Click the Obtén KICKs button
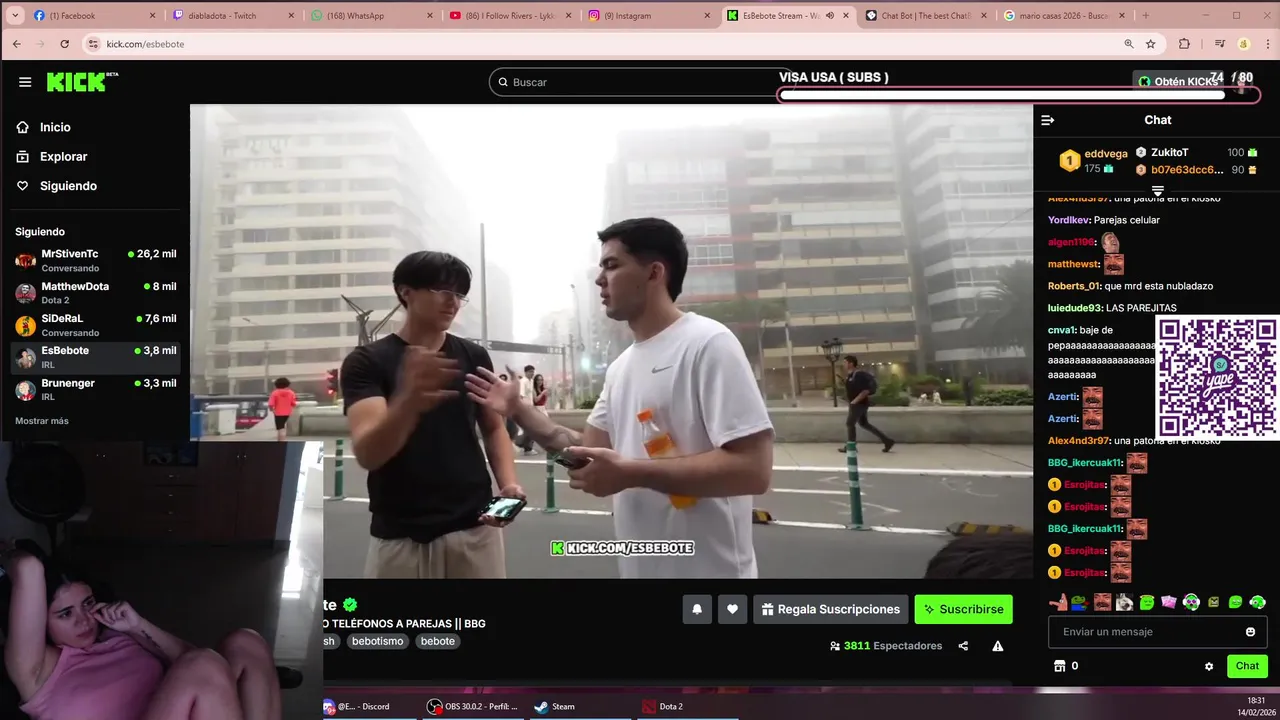Screen dimensions: 1280x720 pyautogui.click(x=1177, y=82)
